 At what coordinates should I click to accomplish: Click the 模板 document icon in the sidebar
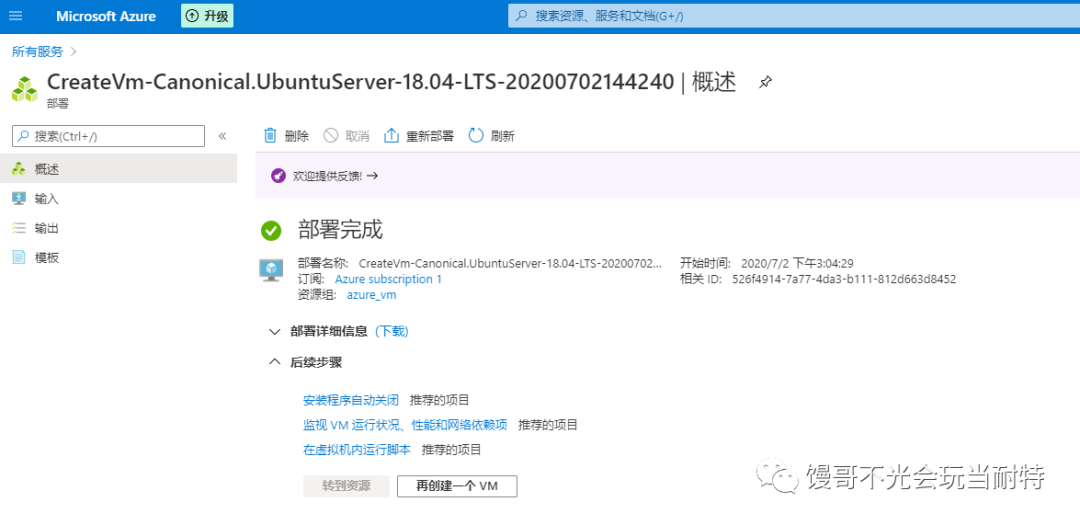(19, 258)
